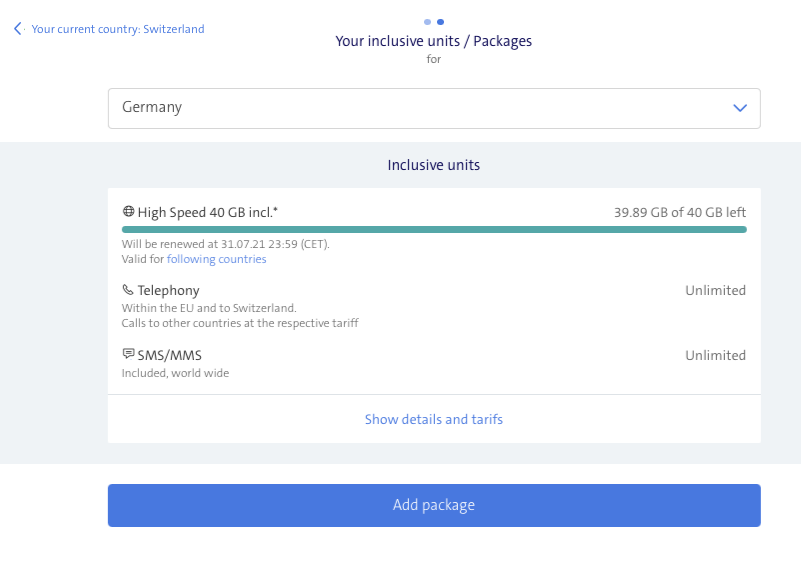This screenshot has height=575, width=801.
Task: Select the Telephony row label
Action: (168, 291)
